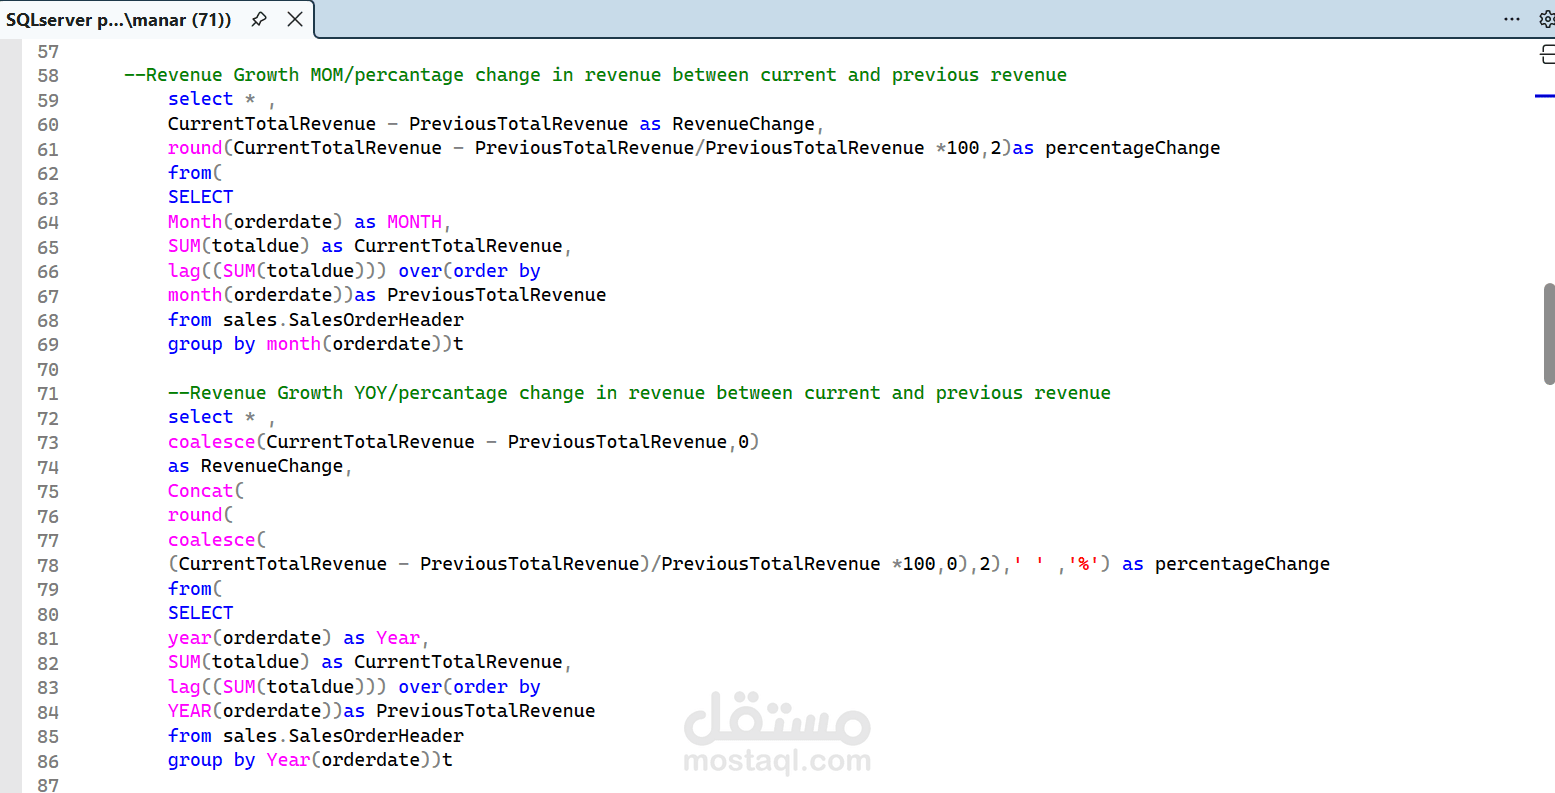The width and height of the screenshot is (1555, 793).
Task: Place cursor on the select keyword at line 59
Action: coord(200,98)
